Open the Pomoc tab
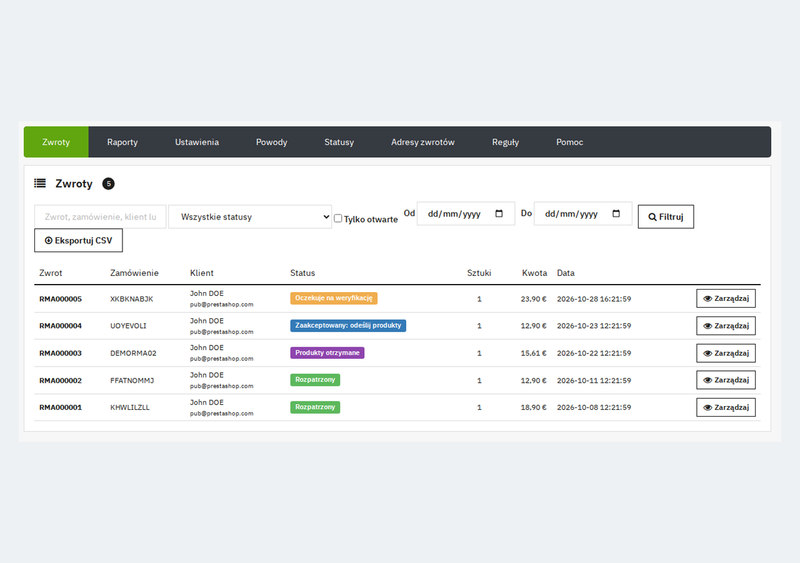Image resolution: width=800 pixels, height=563 pixels. click(569, 142)
